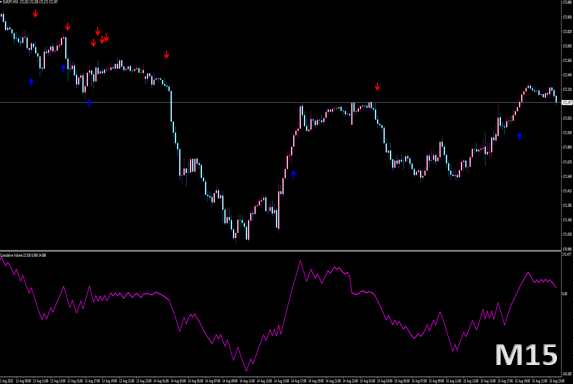Select the final blue buy arrow near chart end
Screen dimensions: 574x384
click(519, 136)
